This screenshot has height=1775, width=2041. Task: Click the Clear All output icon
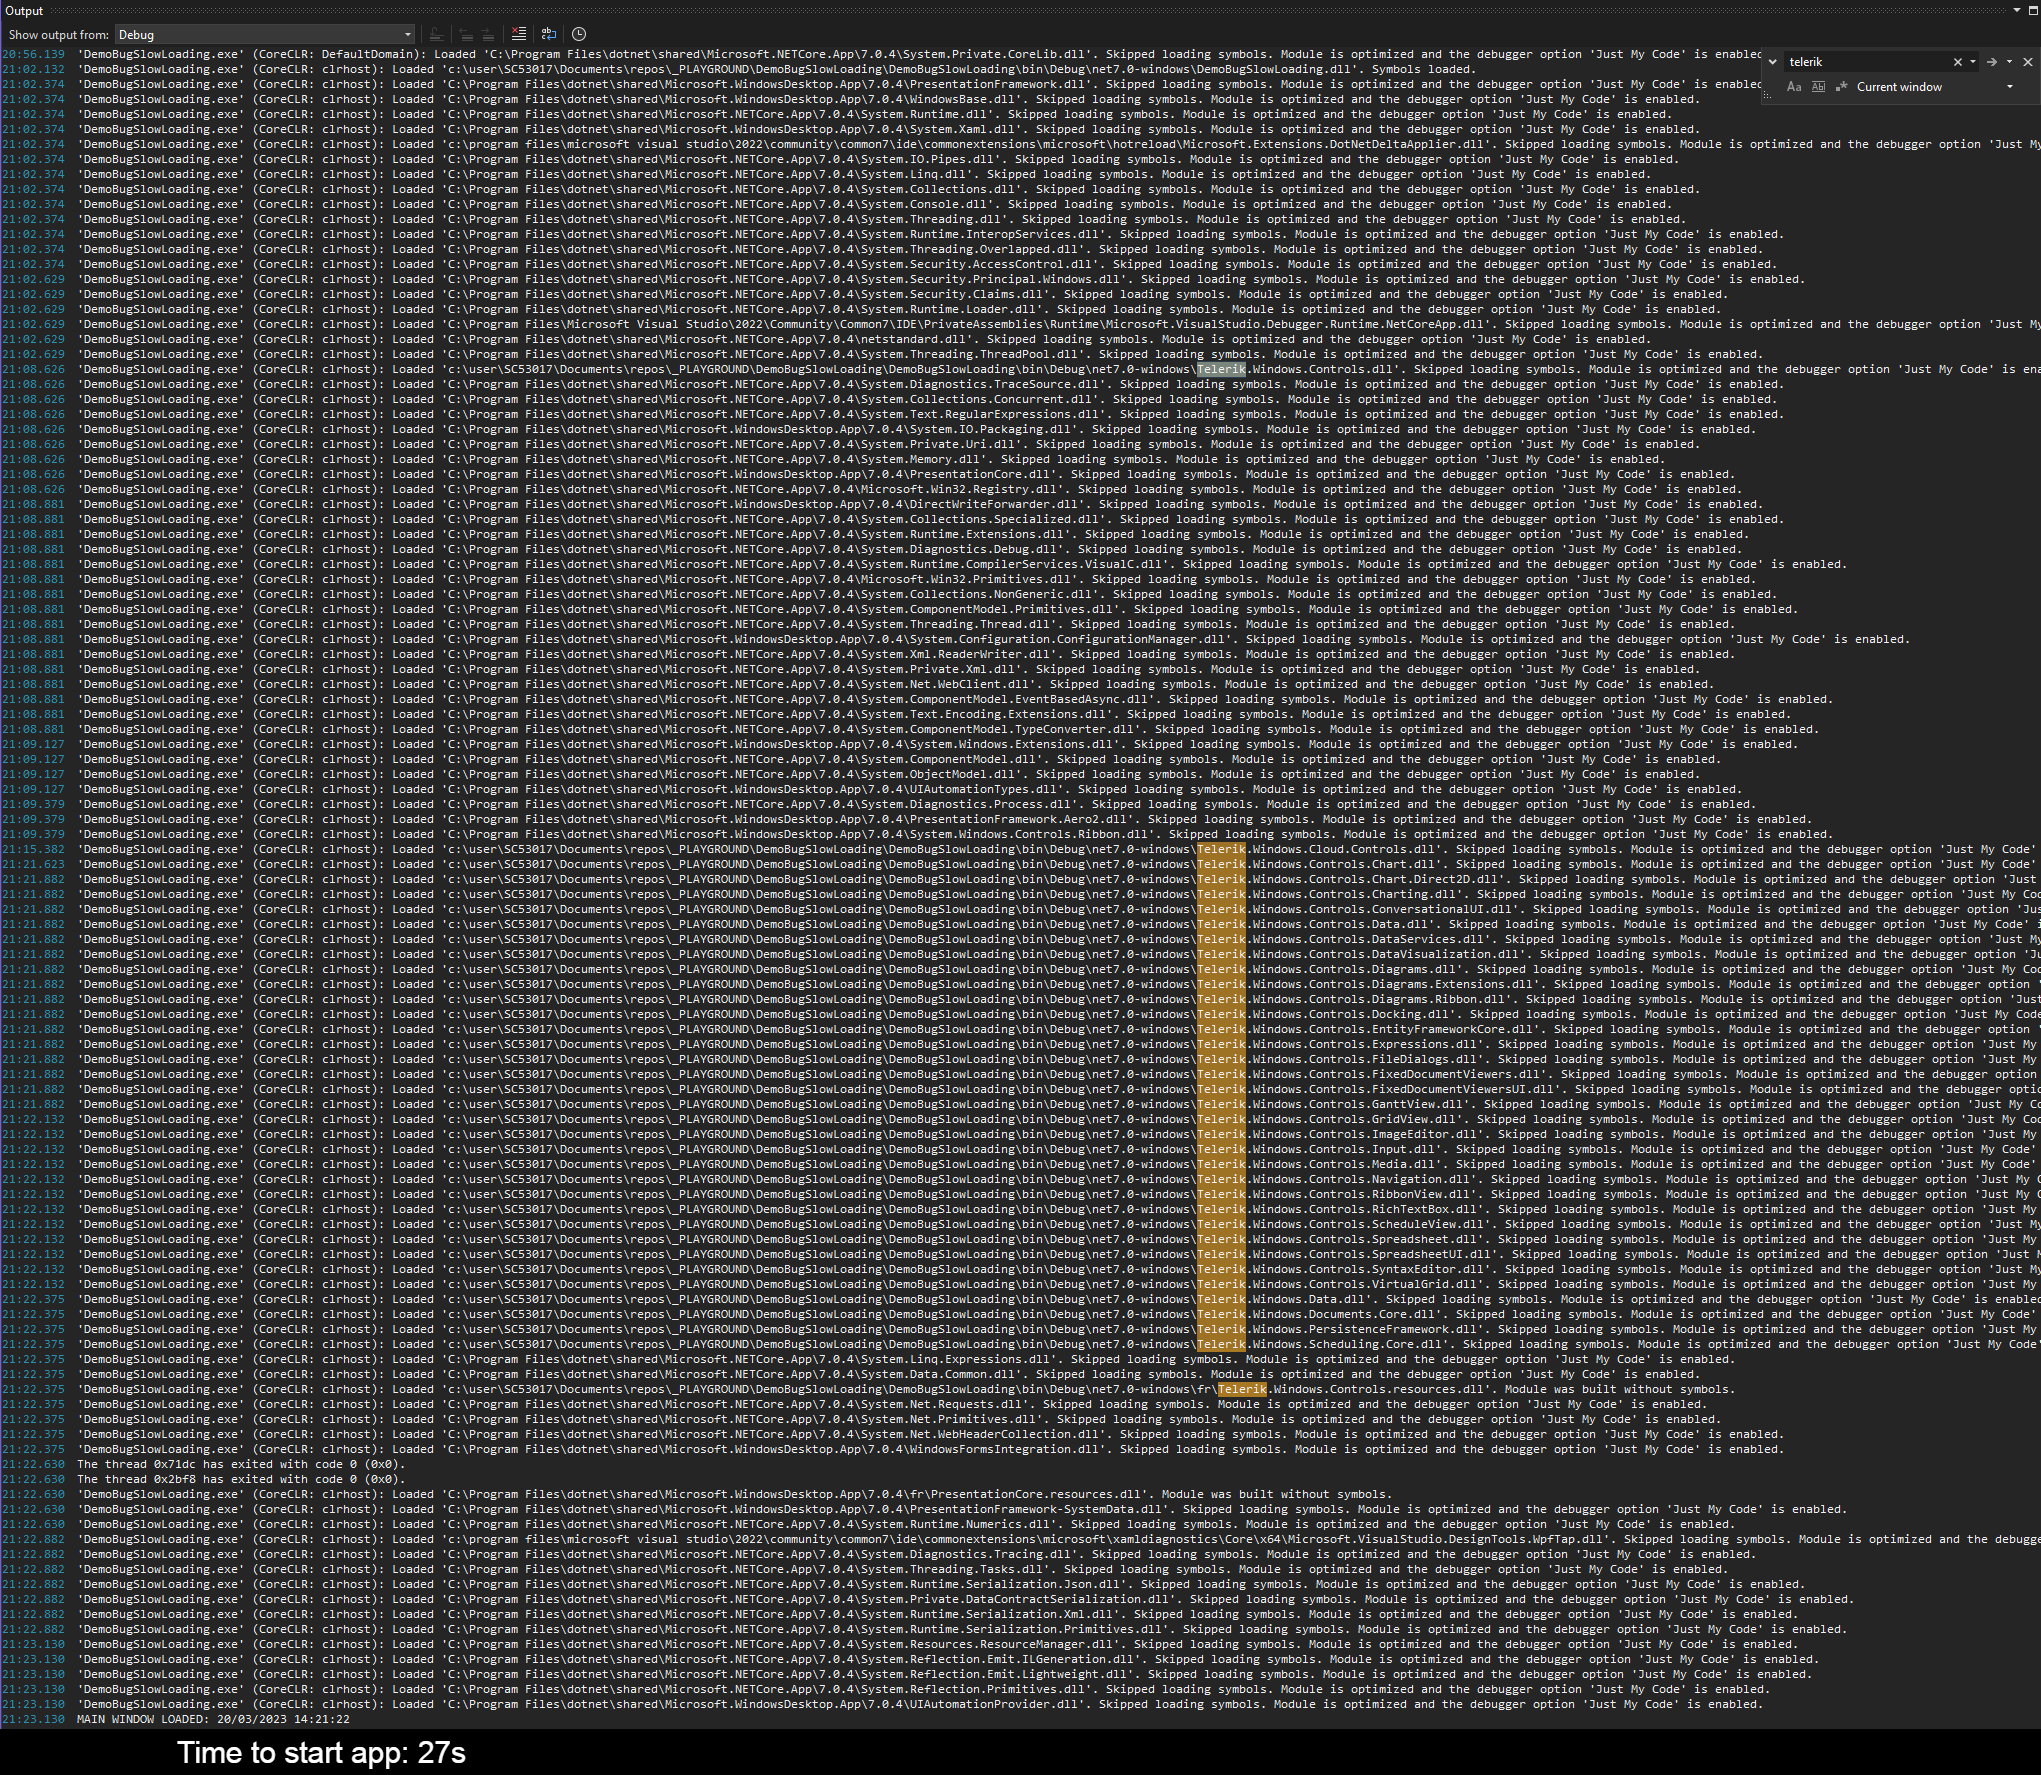coord(518,34)
